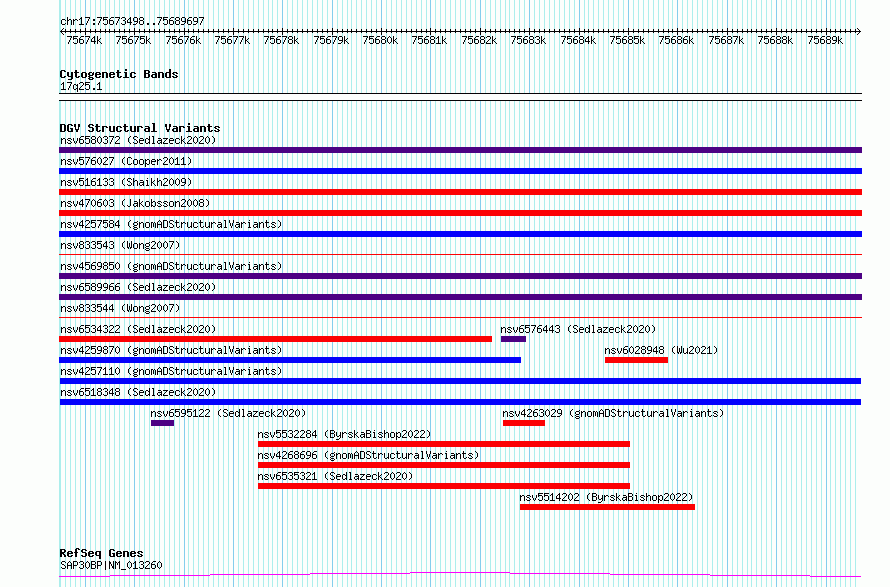Click nsv4263029 (gnomADStructuralVariants) label
Image resolution: width=890 pixels, height=587 pixels.
pyautogui.click(x=613, y=413)
